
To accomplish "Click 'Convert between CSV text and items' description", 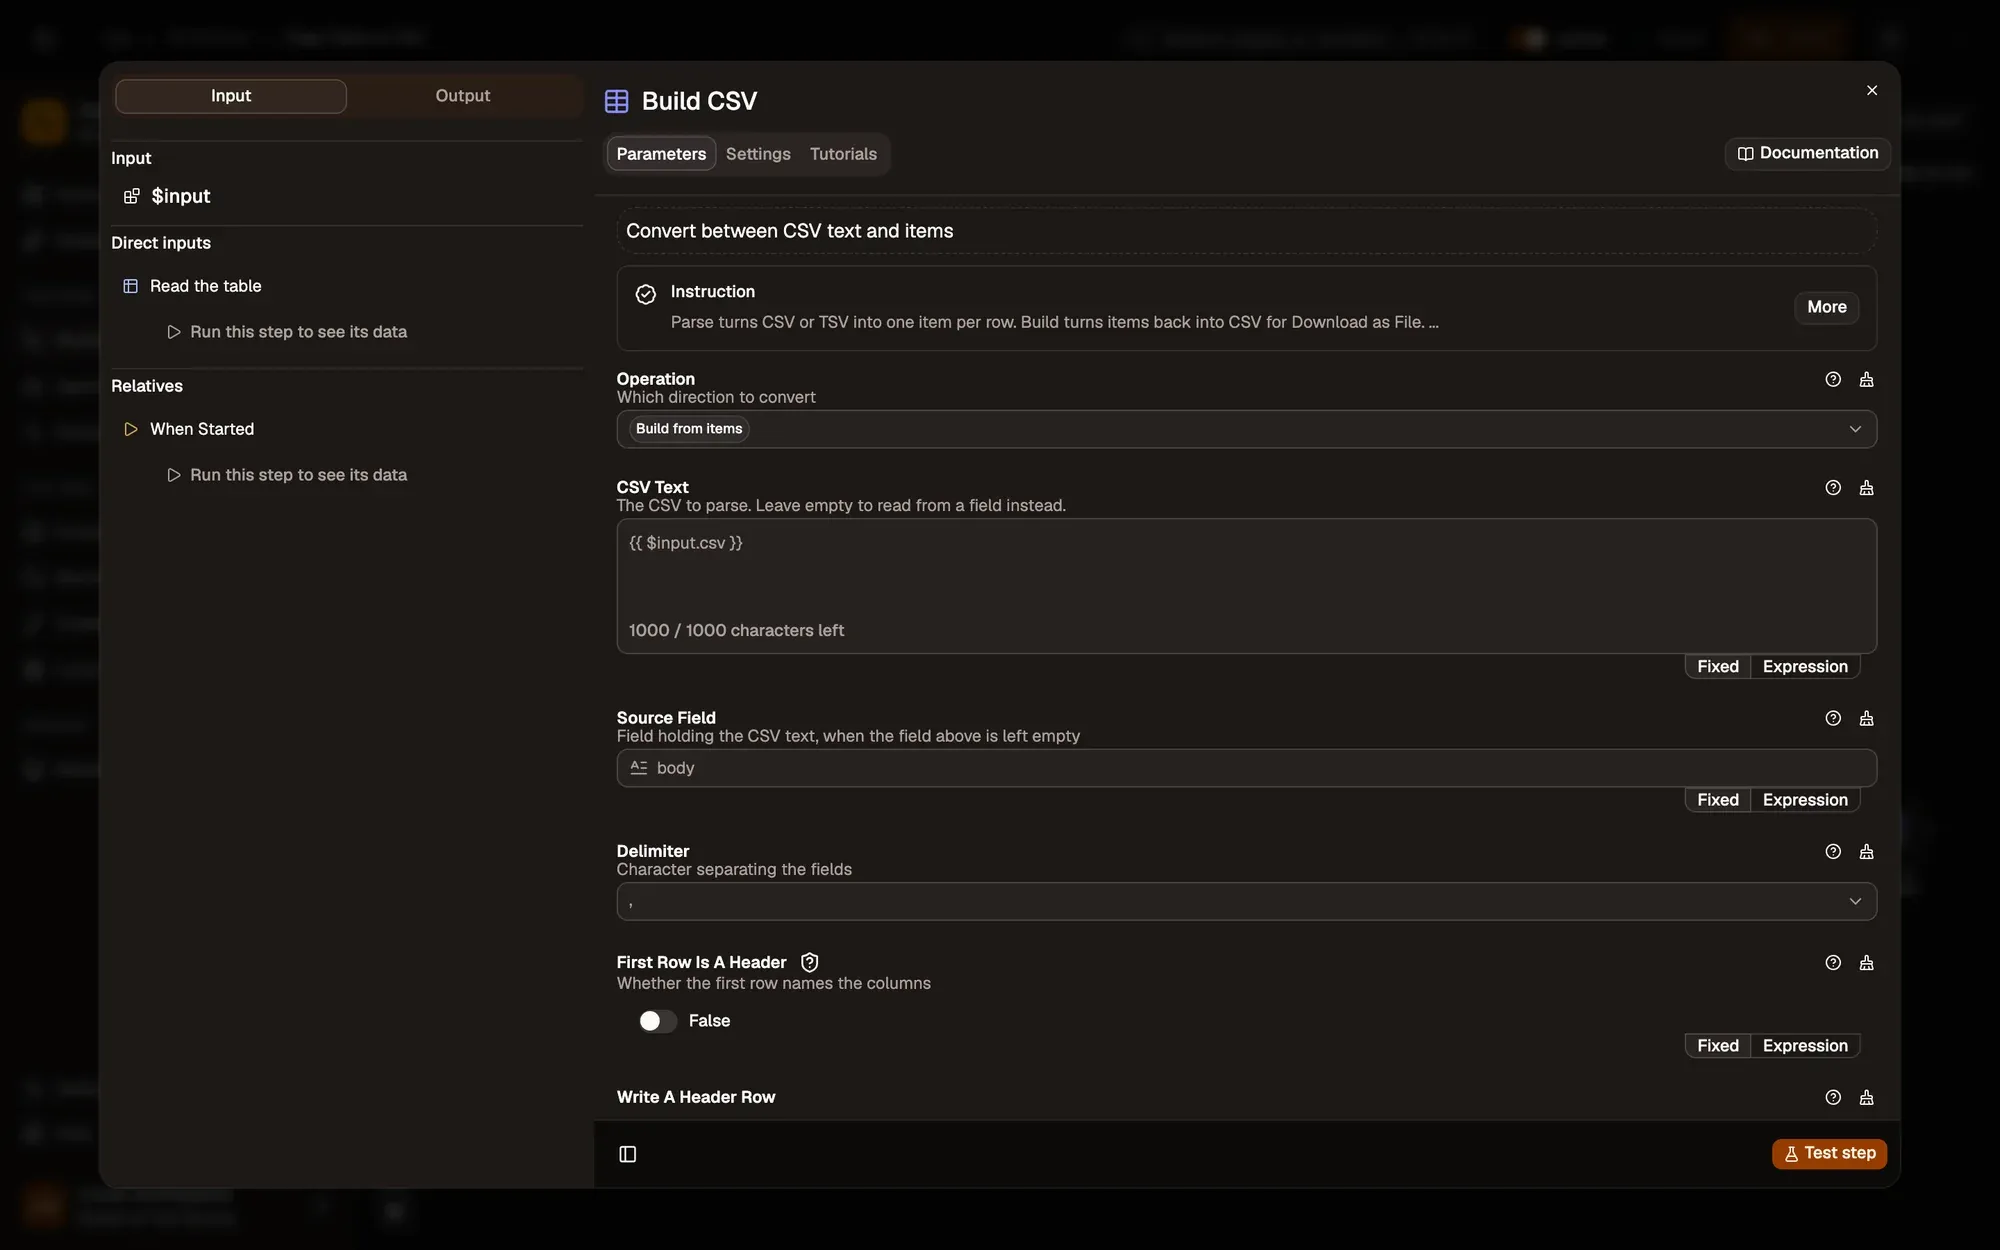I will click(x=790, y=231).
